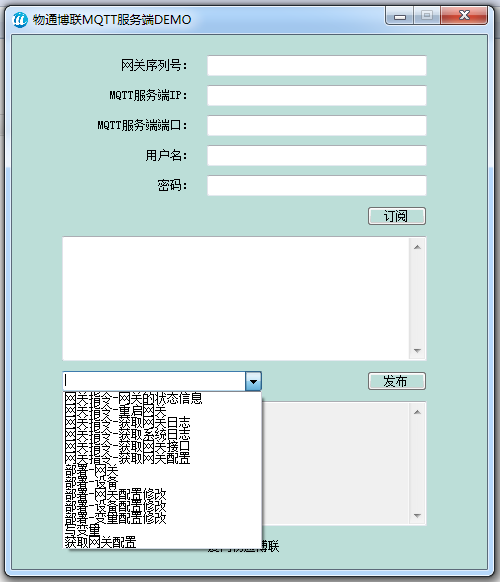Click the 用户名 input field

(x=317, y=156)
